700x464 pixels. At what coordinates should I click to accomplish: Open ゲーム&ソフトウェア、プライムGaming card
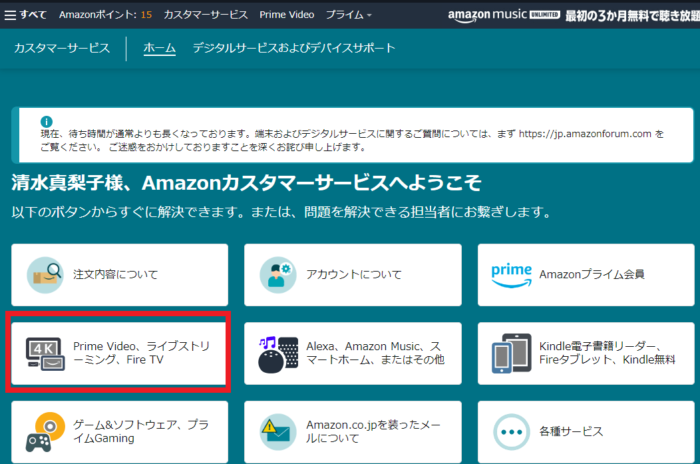[x=120, y=432]
